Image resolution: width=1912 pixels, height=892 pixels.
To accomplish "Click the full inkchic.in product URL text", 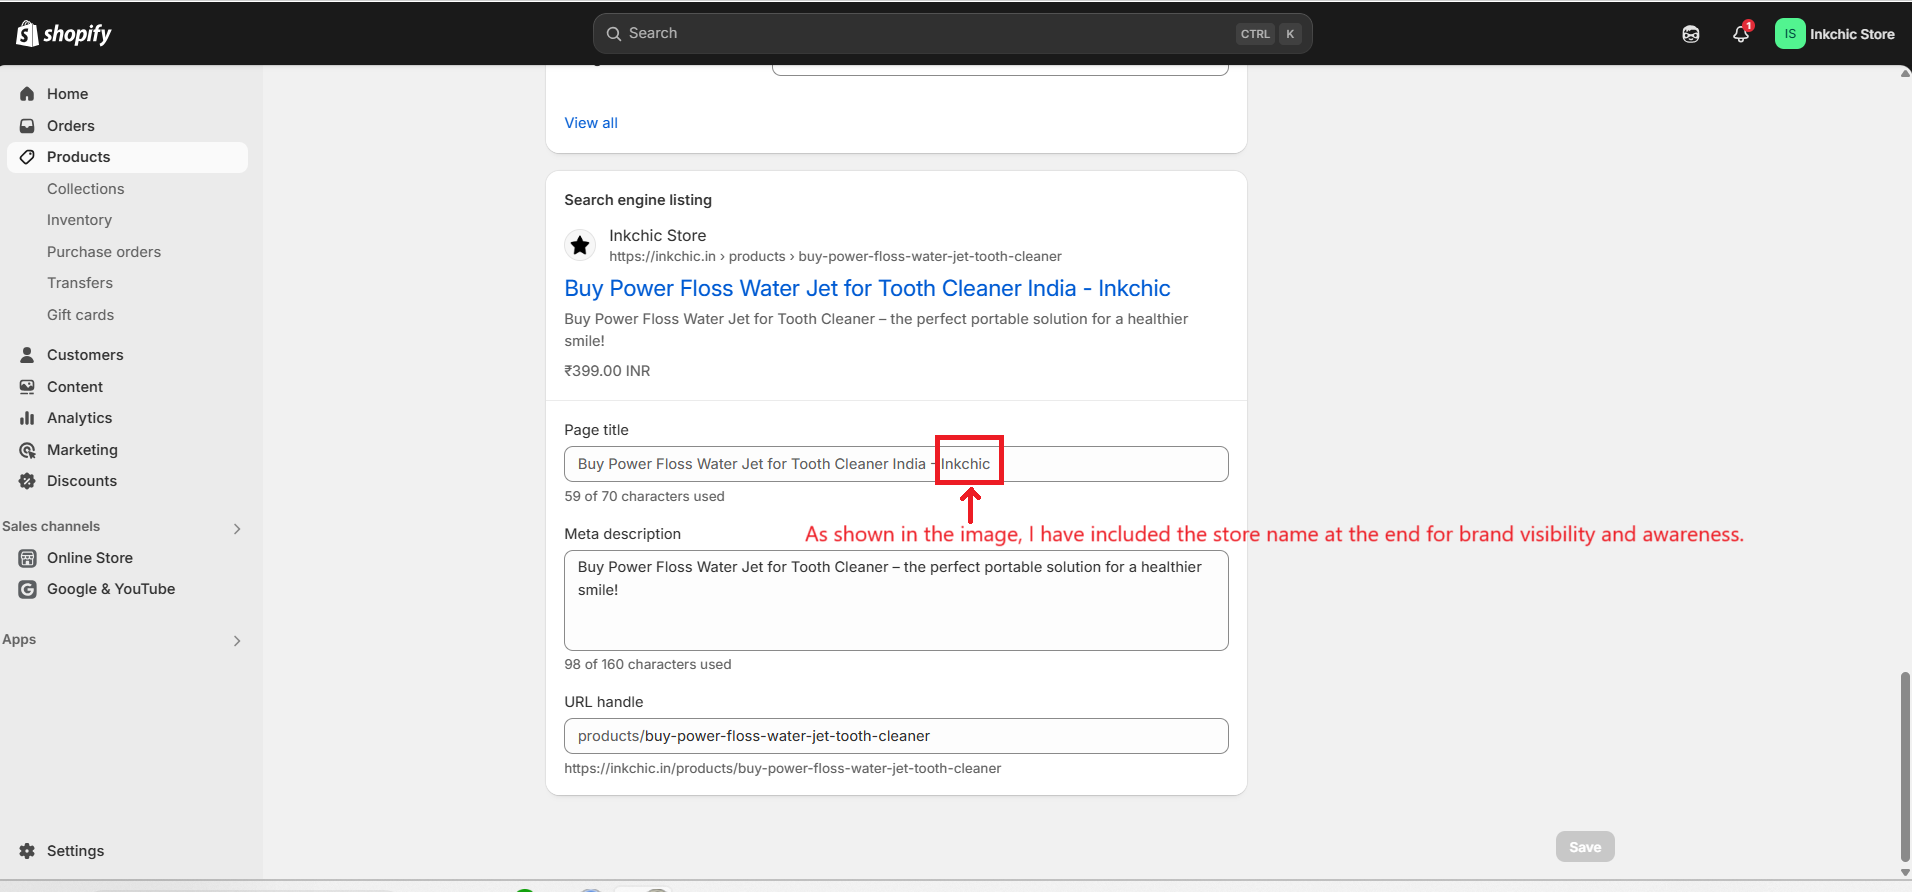I will point(782,769).
